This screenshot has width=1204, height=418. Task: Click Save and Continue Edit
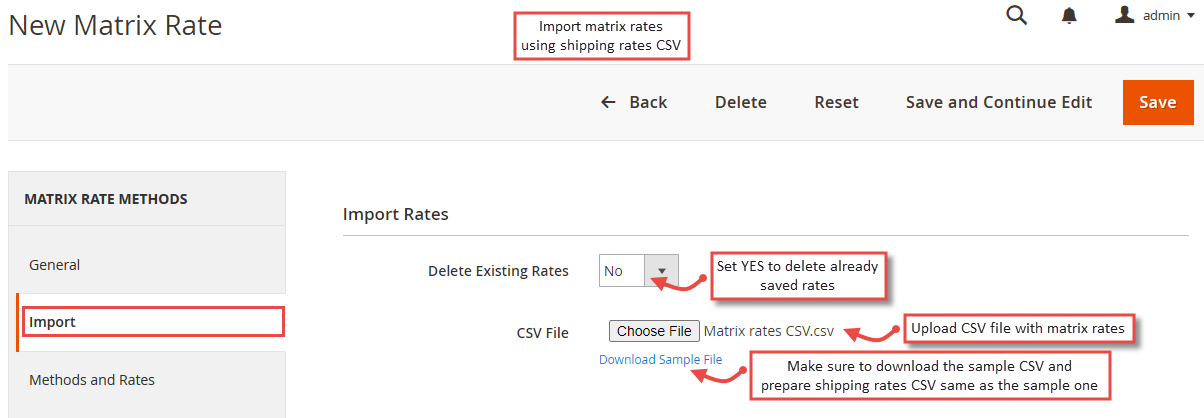click(x=999, y=102)
